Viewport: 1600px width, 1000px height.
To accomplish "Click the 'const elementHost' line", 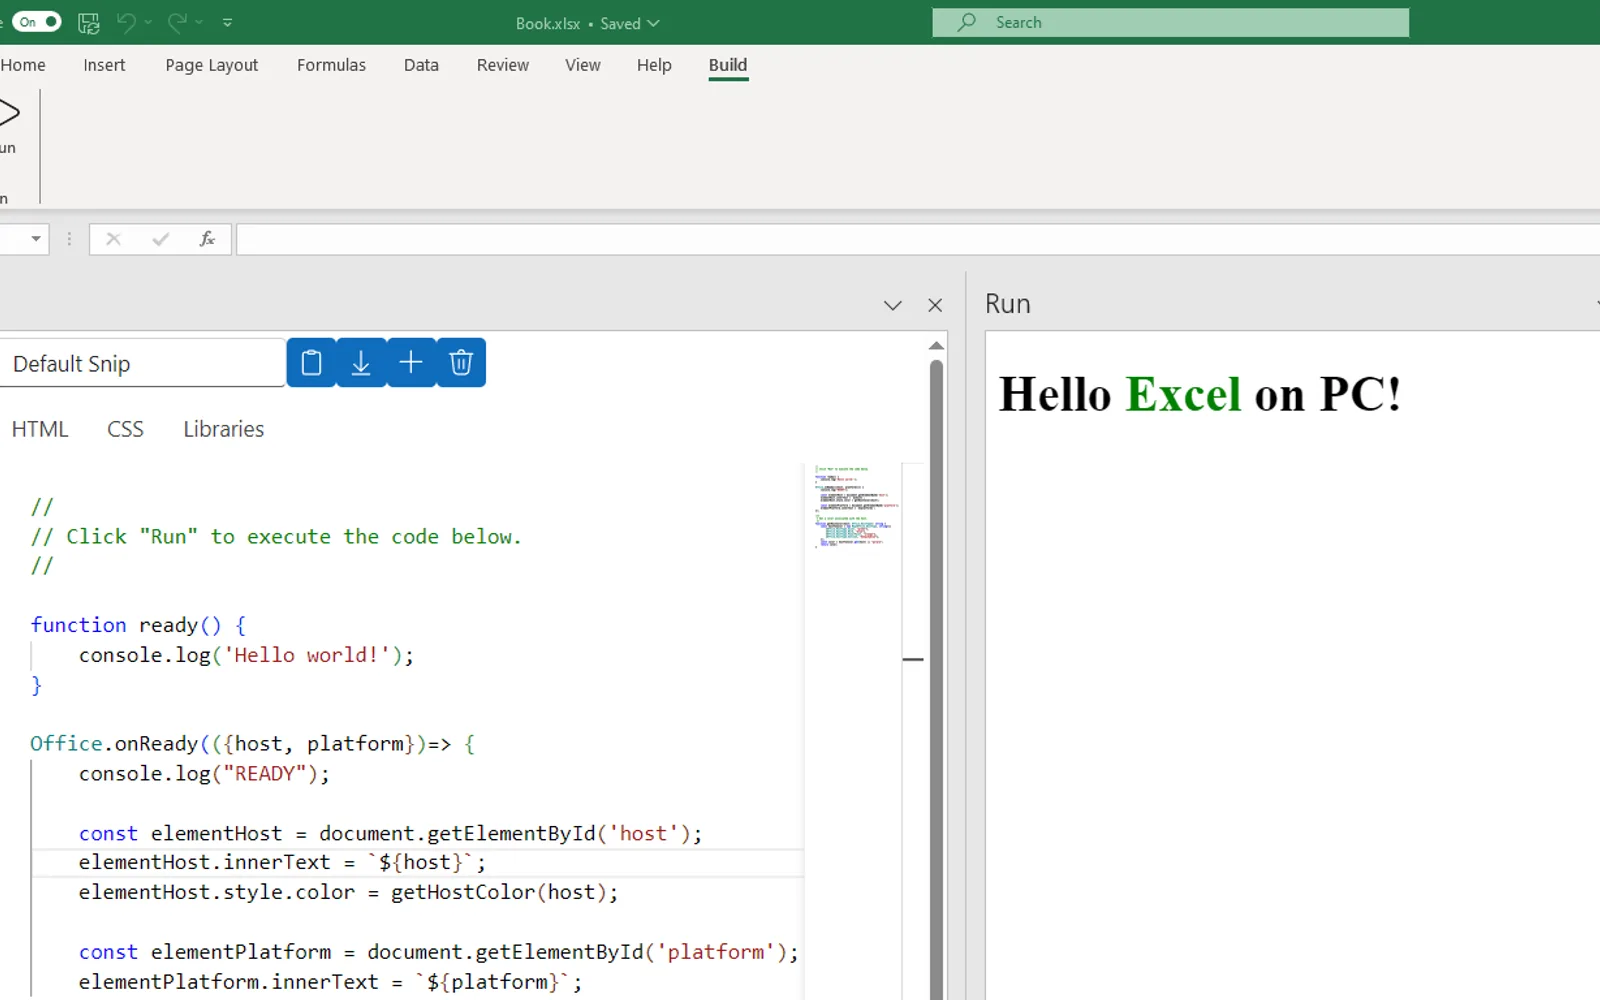I will tap(391, 833).
